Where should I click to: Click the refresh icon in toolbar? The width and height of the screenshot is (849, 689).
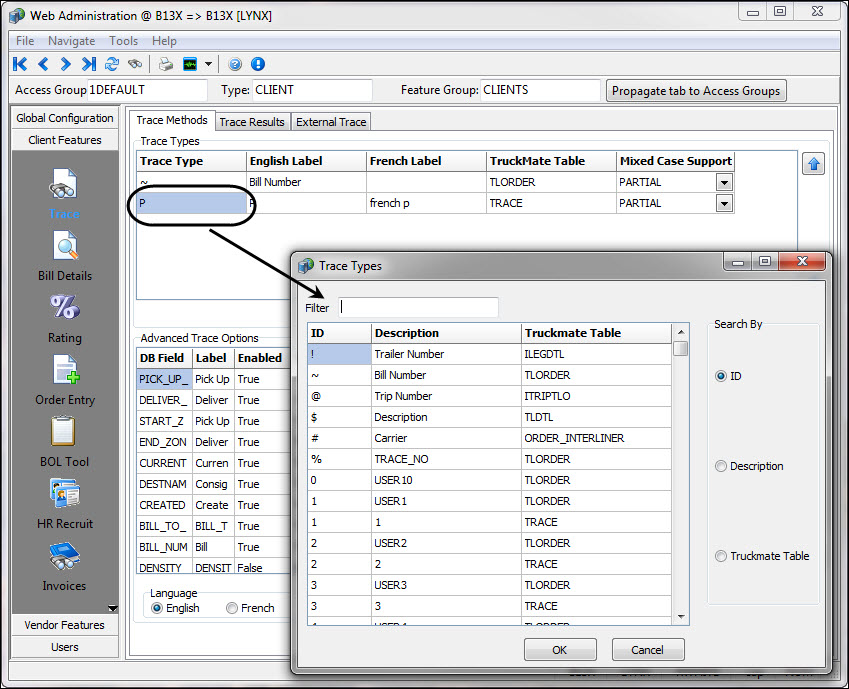pos(112,64)
